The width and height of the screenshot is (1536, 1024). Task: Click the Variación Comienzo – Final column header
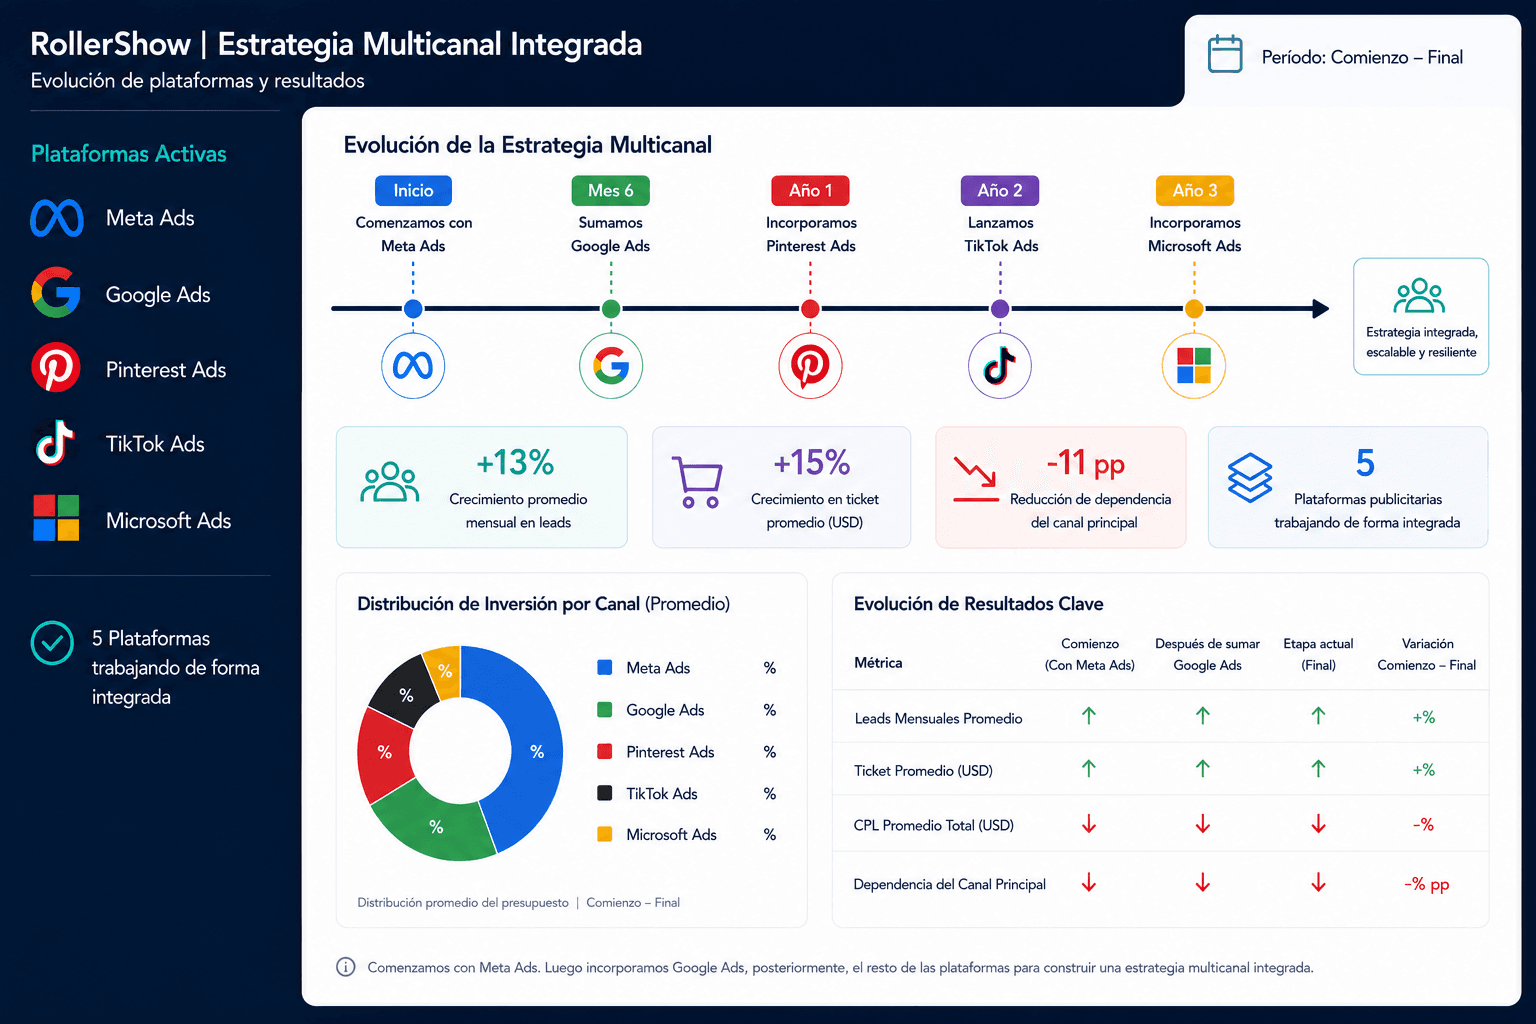pyautogui.click(x=1427, y=654)
